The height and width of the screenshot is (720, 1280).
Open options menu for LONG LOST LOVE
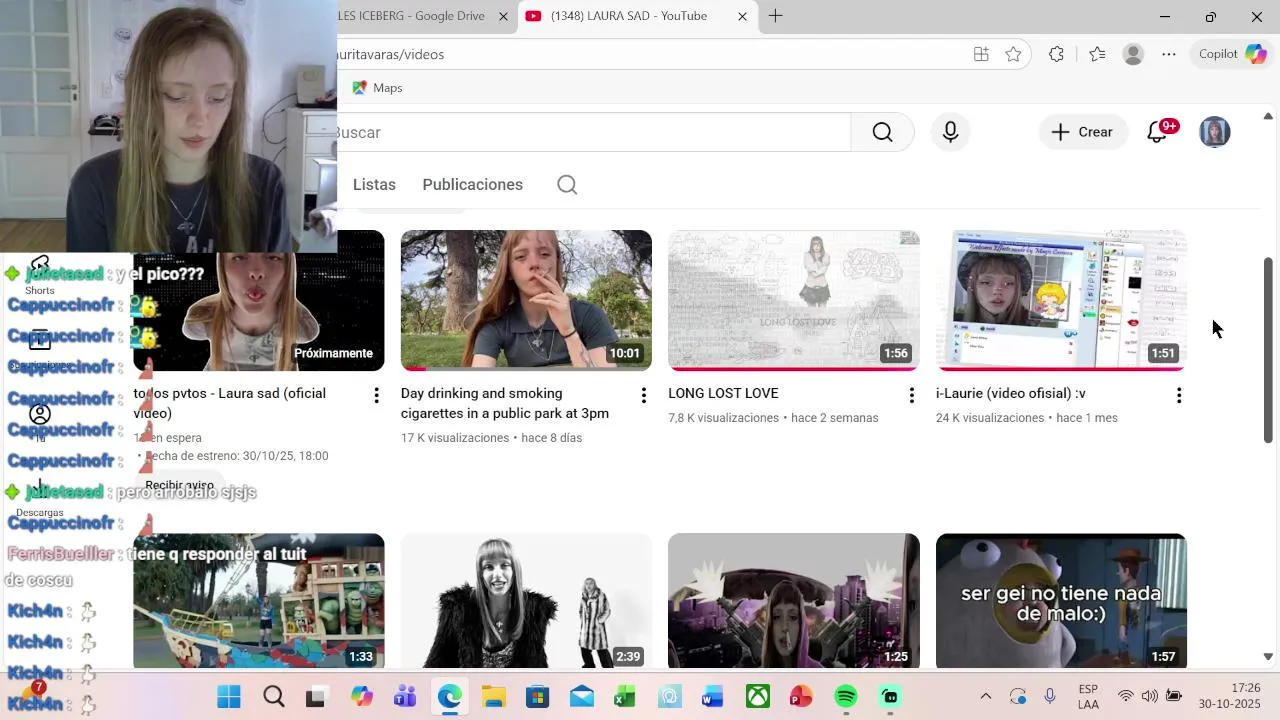(x=911, y=395)
